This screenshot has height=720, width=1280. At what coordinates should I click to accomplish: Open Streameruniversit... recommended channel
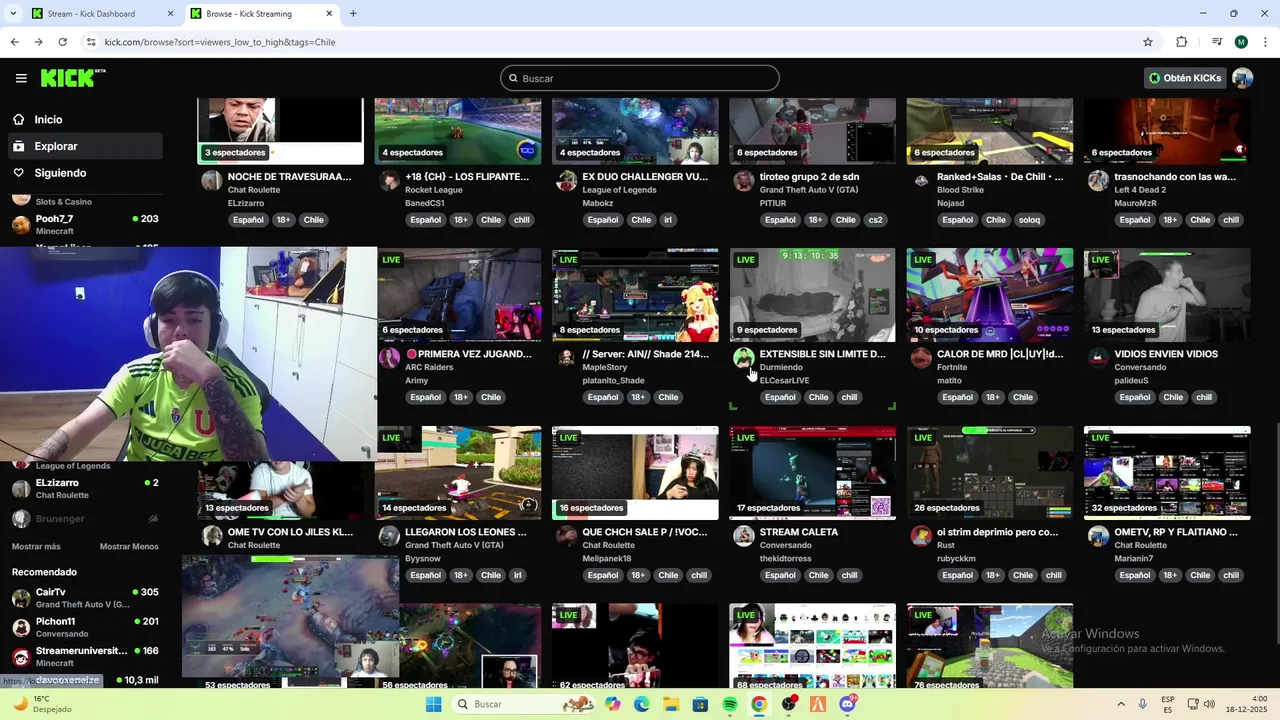(x=85, y=657)
